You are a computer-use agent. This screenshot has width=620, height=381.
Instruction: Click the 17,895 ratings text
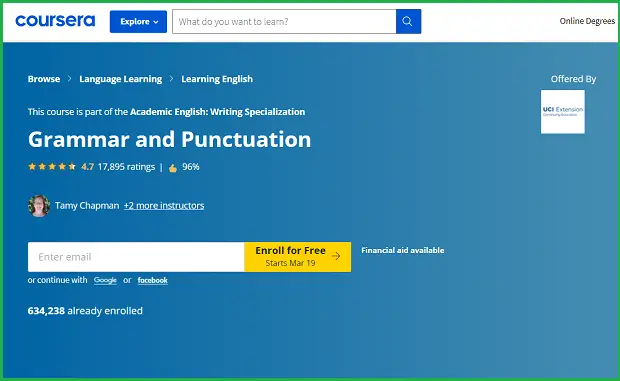click(x=126, y=167)
